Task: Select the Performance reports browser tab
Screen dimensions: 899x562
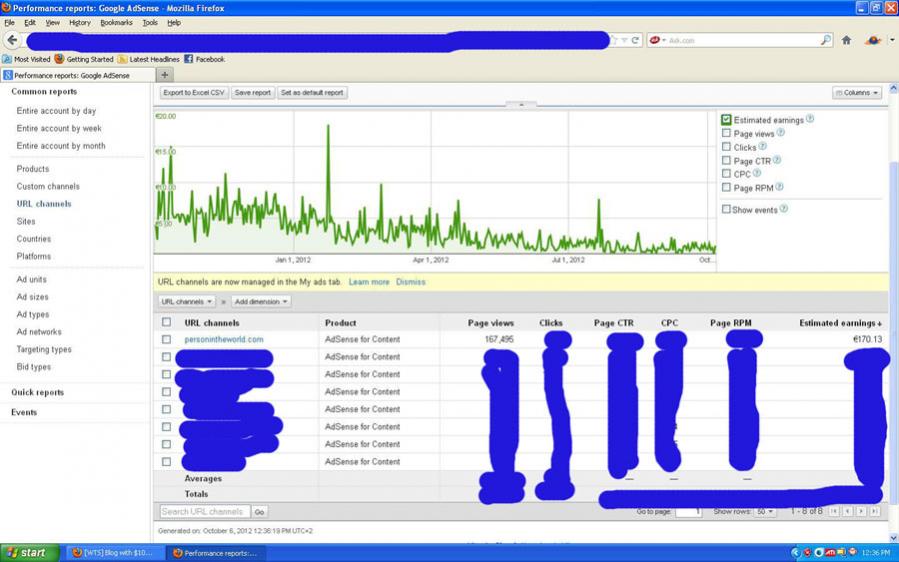Action: point(77,75)
